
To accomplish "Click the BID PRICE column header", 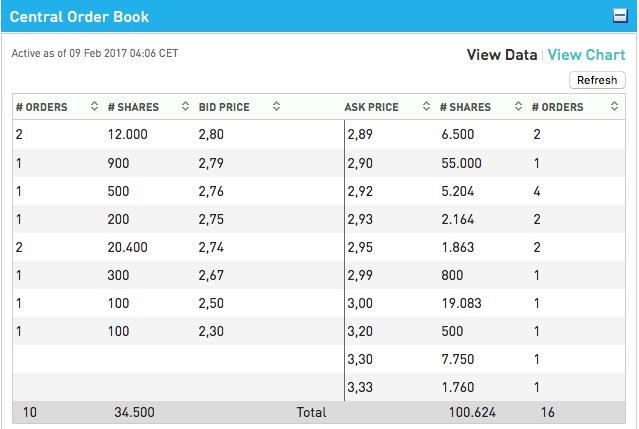I will (x=224, y=107).
